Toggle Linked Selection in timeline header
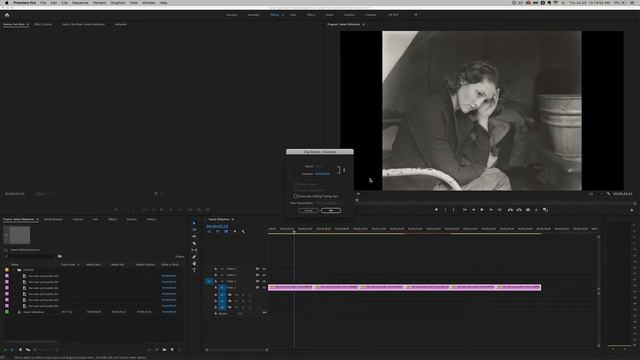The image size is (640, 360). point(226,232)
